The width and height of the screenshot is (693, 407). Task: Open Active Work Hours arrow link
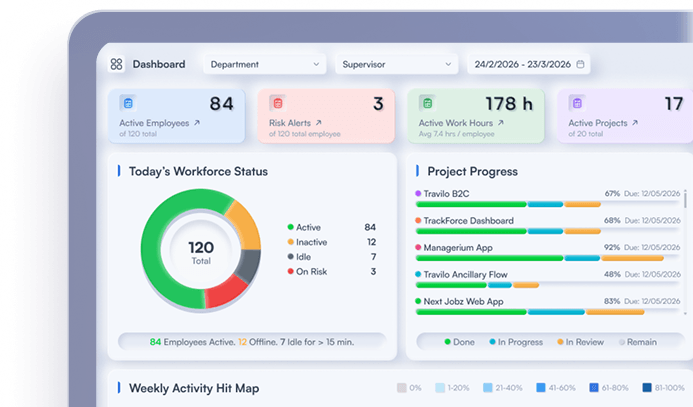click(501, 123)
